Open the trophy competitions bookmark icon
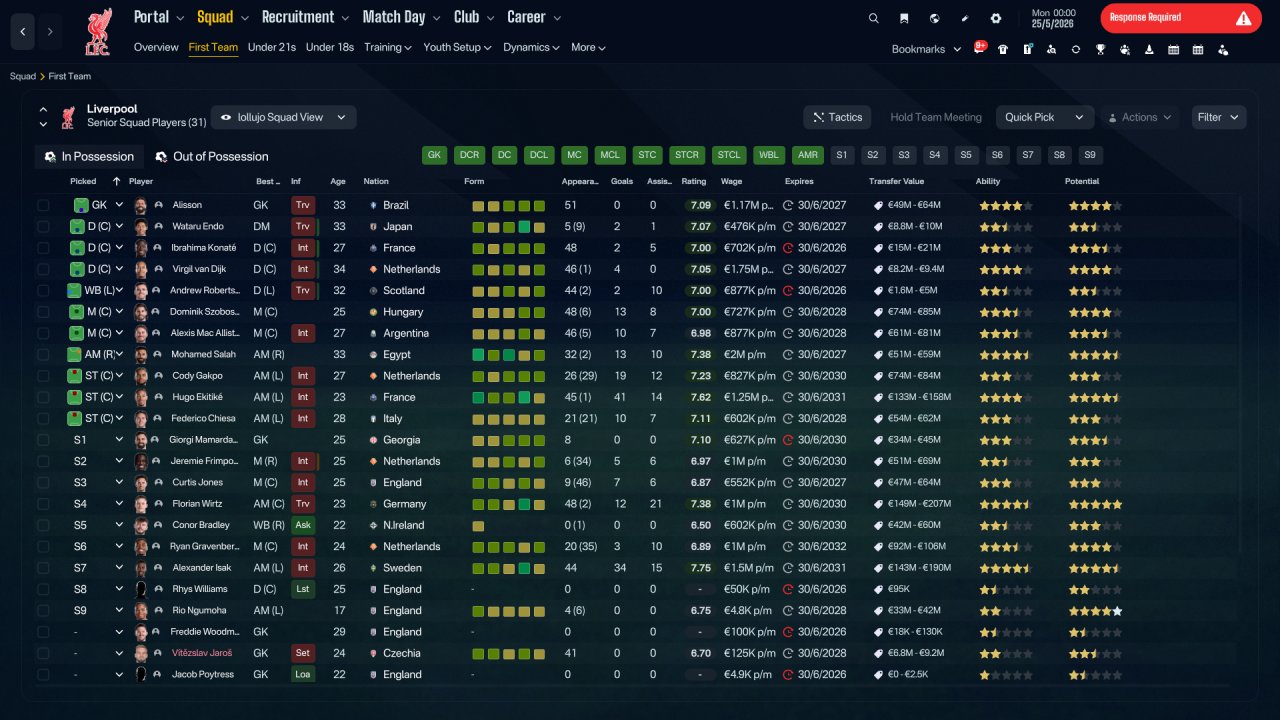This screenshot has height=720, width=1280. coord(1100,49)
